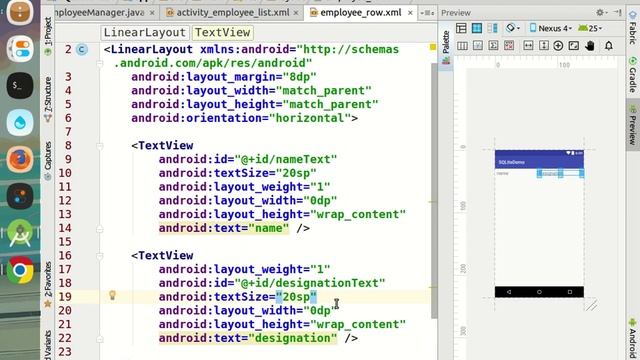The height and width of the screenshot is (360, 640).
Task: Open Preview panel settings gear menu
Action: pyautogui.click(x=601, y=13)
